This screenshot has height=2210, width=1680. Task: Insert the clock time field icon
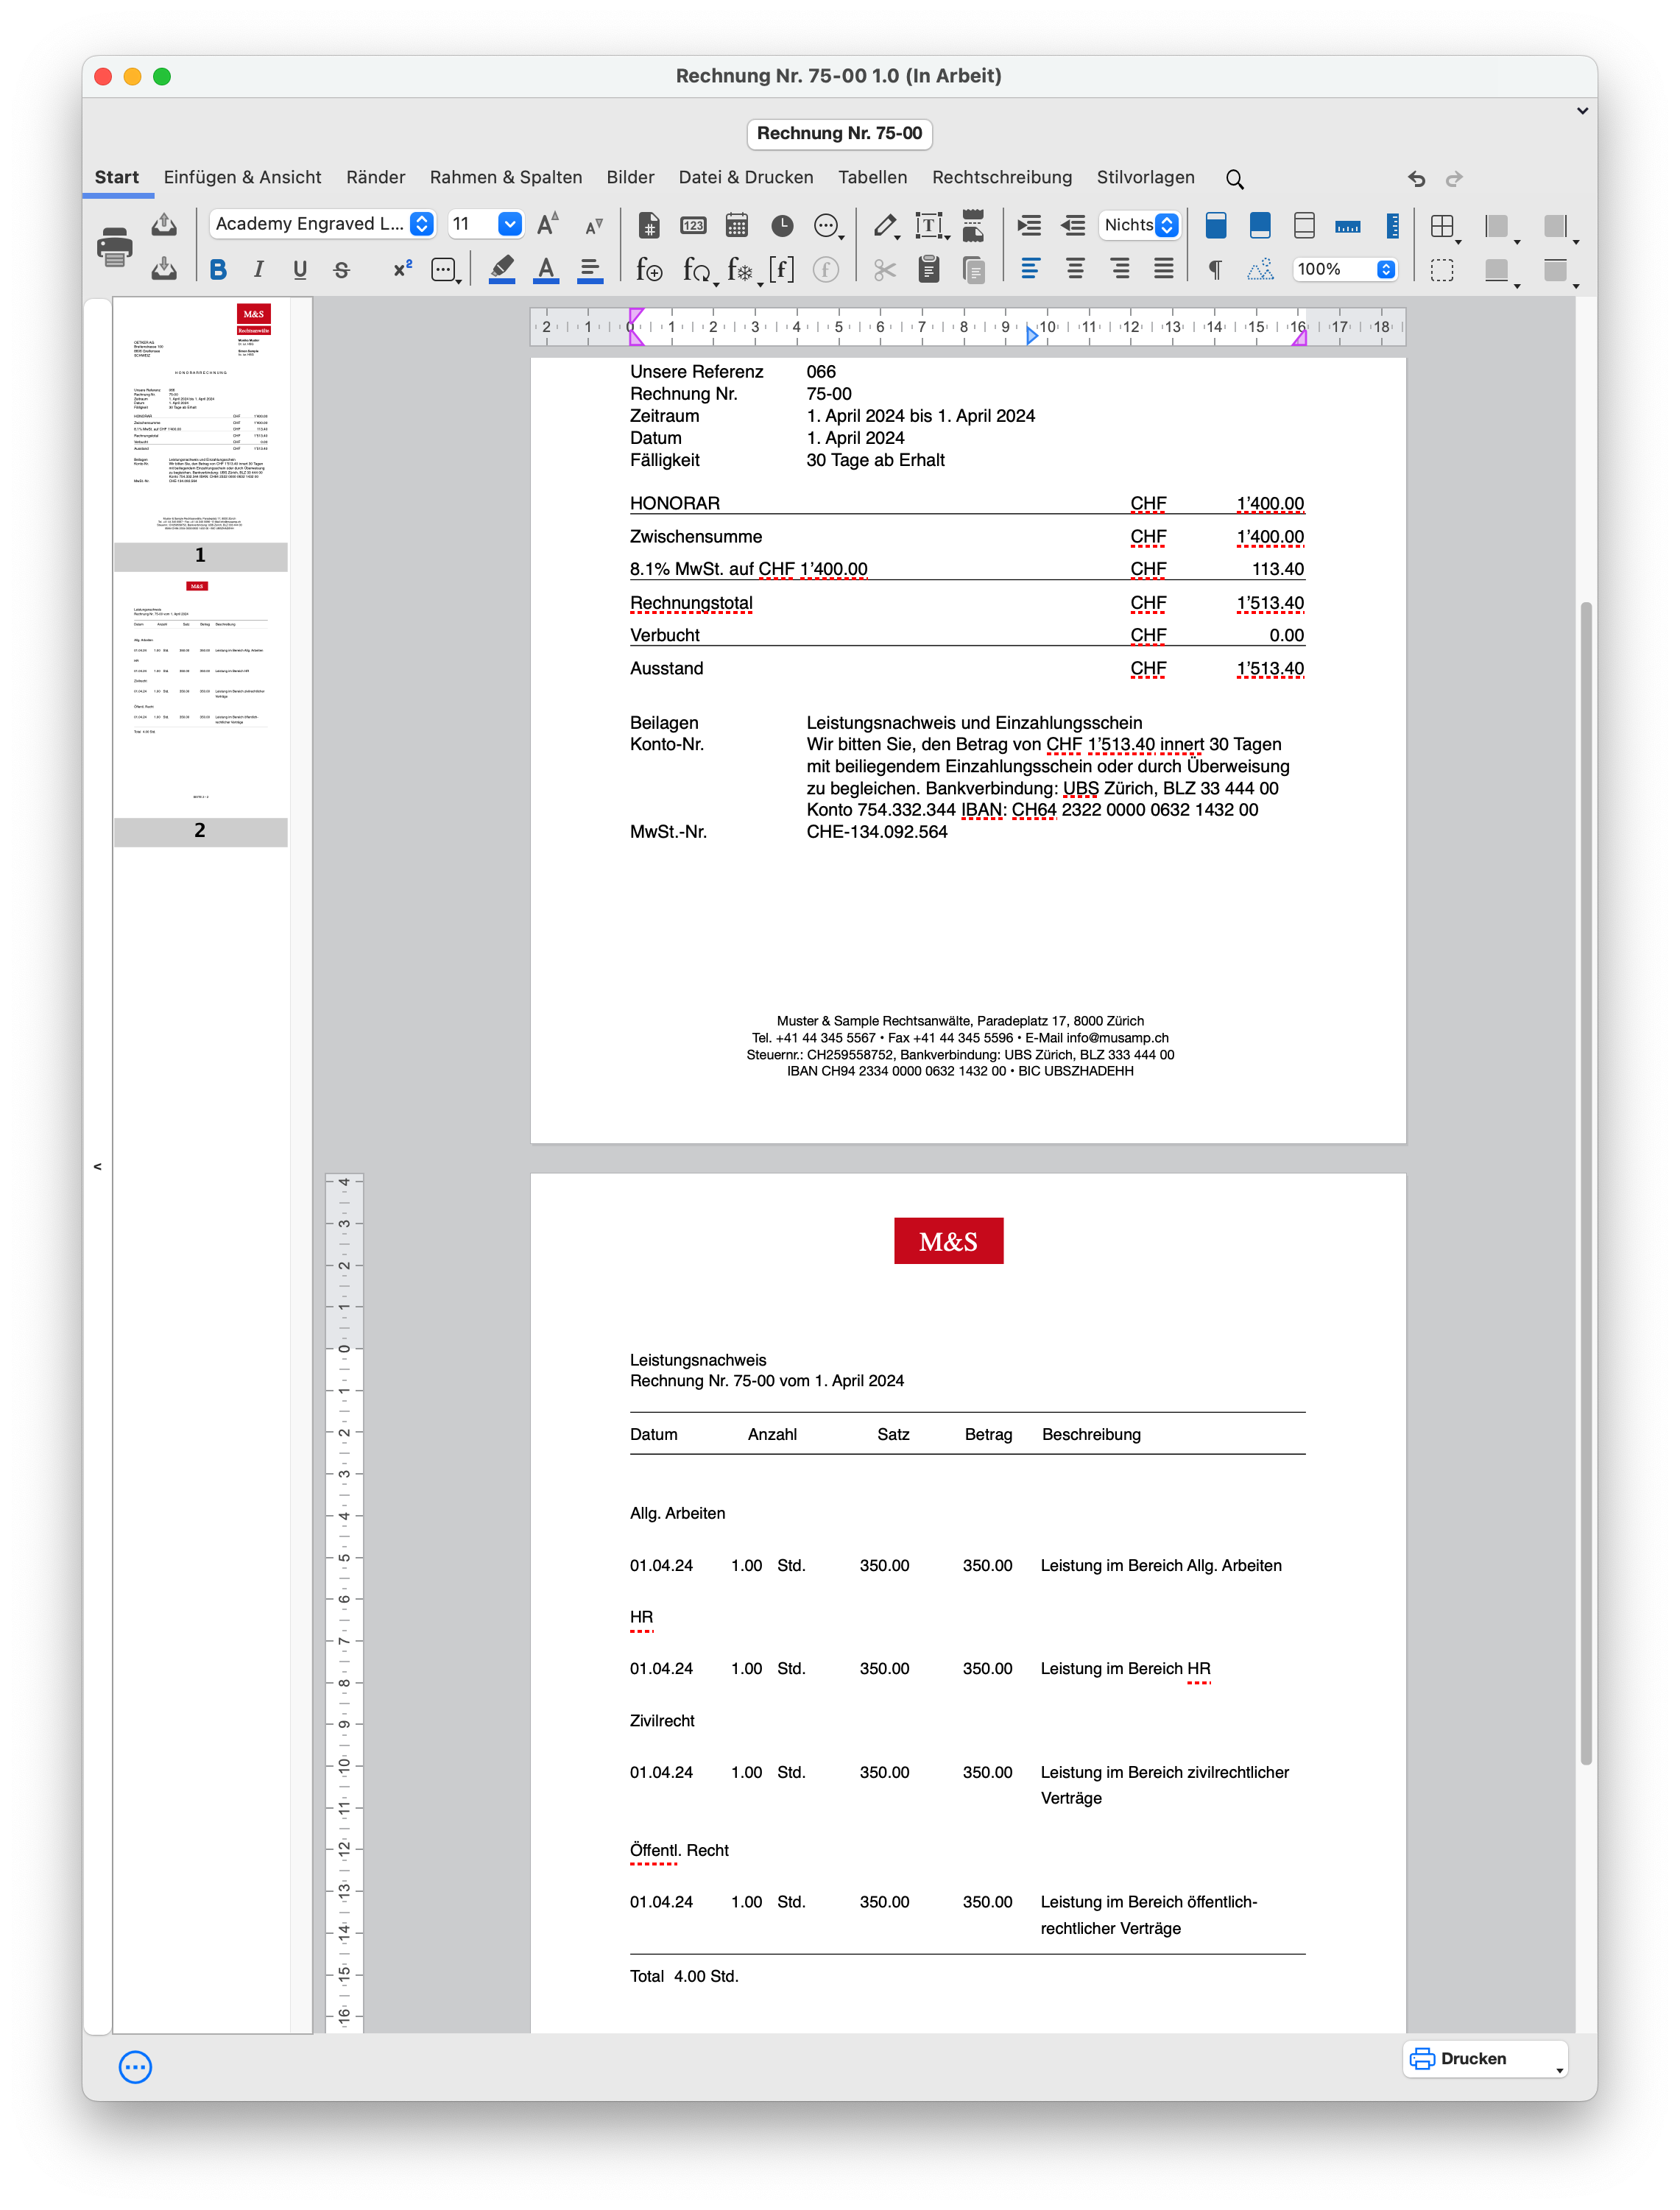point(782,226)
